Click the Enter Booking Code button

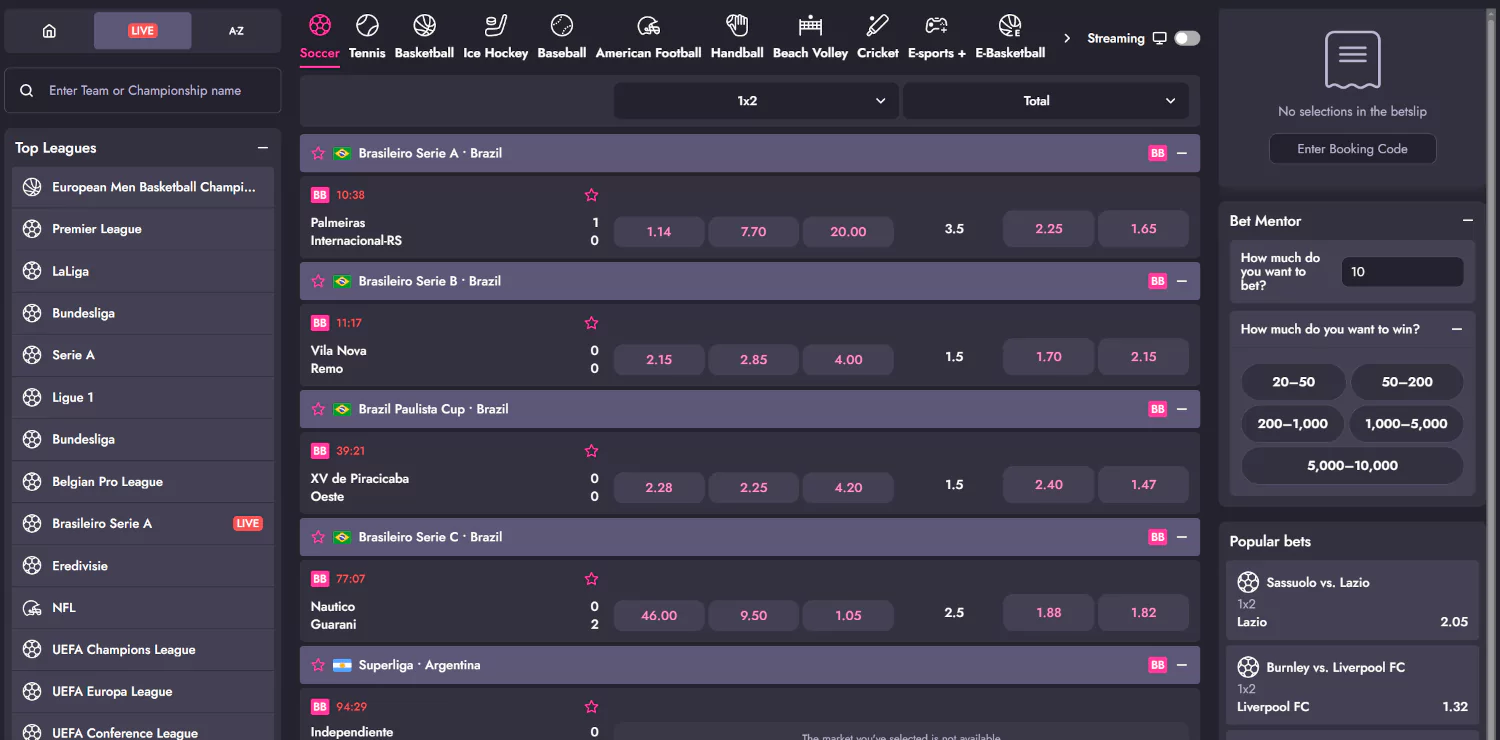(x=1352, y=149)
